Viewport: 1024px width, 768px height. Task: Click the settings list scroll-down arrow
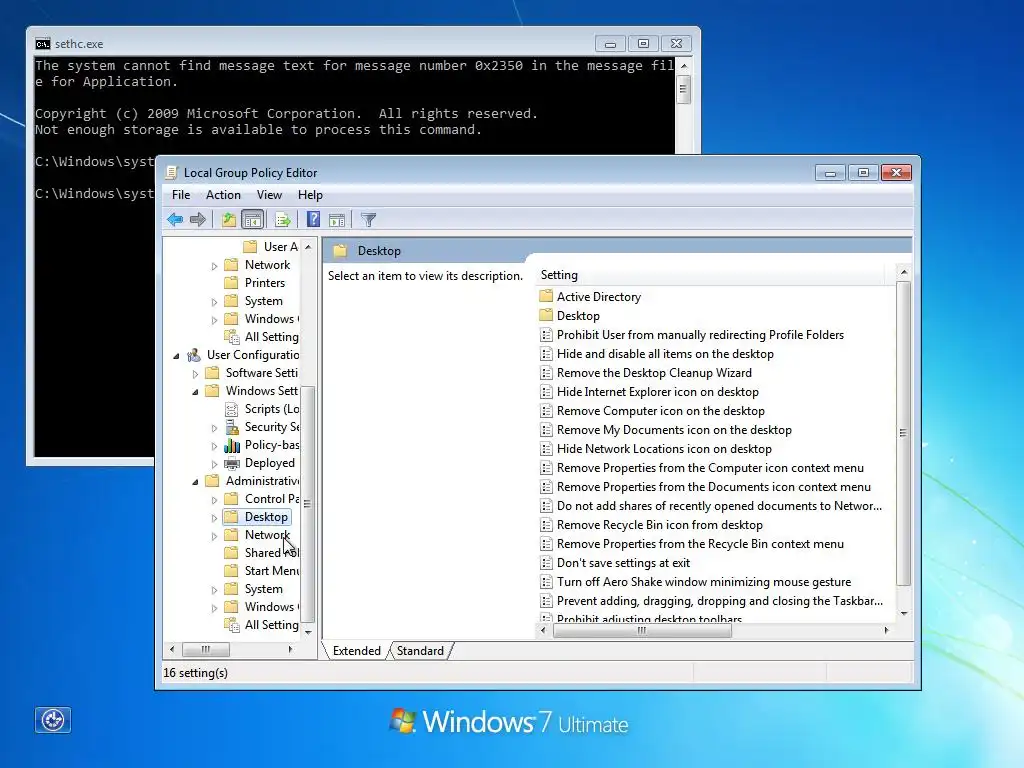tap(904, 613)
